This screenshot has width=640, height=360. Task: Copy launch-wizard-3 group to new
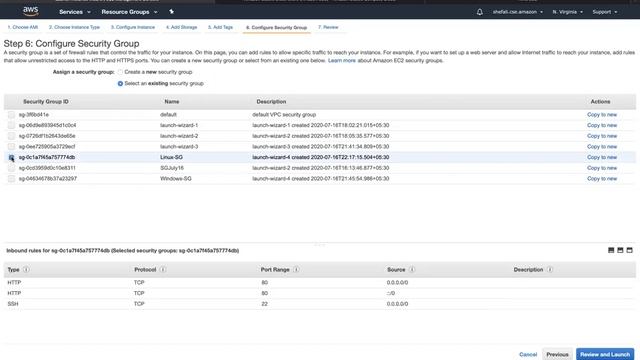coord(602,147)
